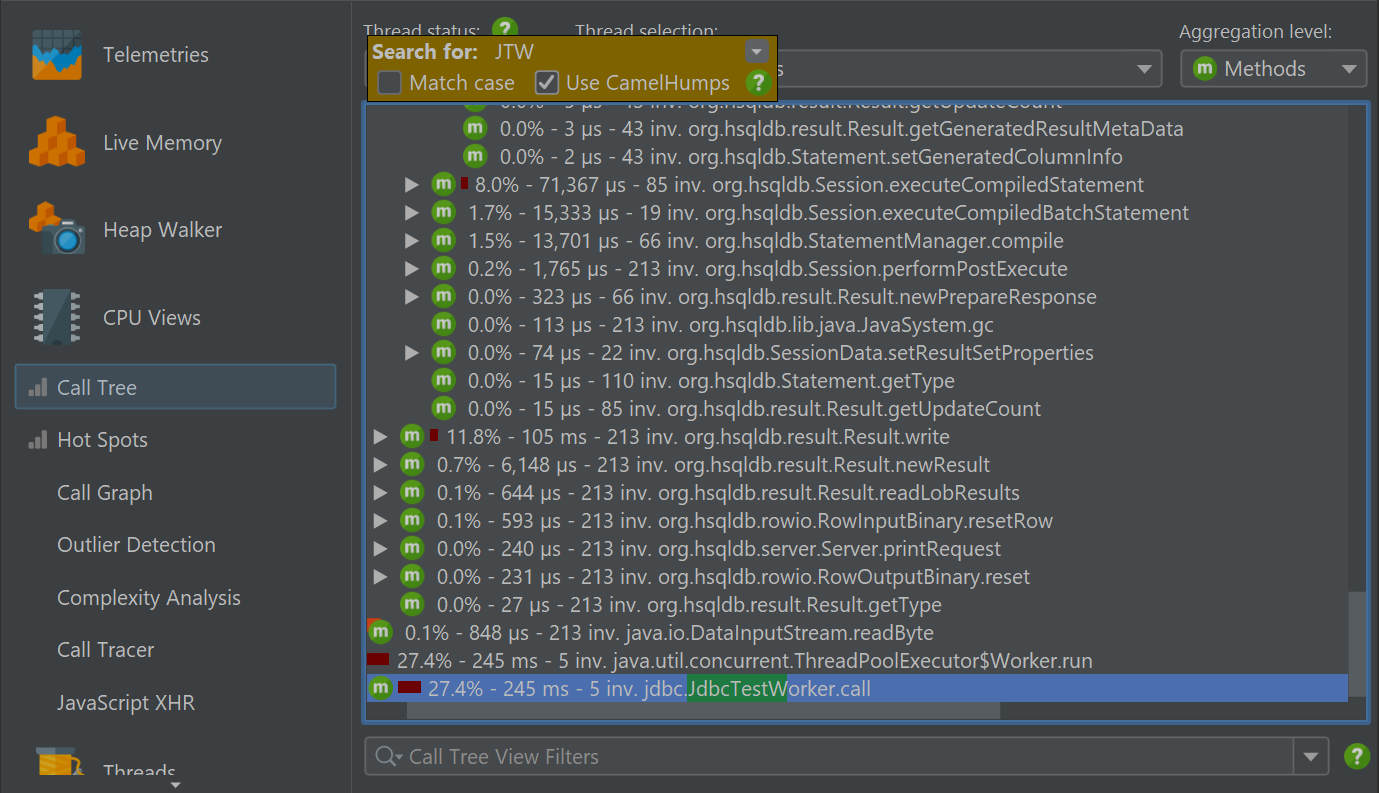Open the Telemetries section icon

56,55
